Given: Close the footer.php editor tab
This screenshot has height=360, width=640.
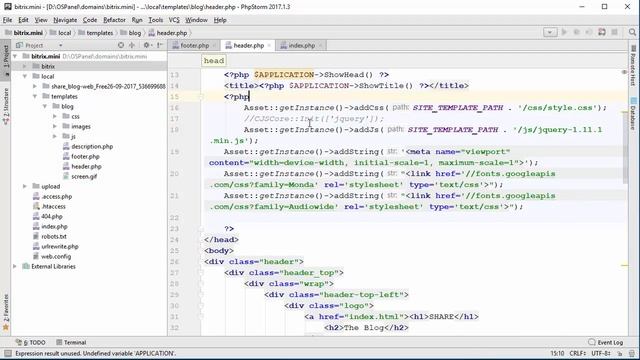Looking at the screenshot, I should 214,46.
